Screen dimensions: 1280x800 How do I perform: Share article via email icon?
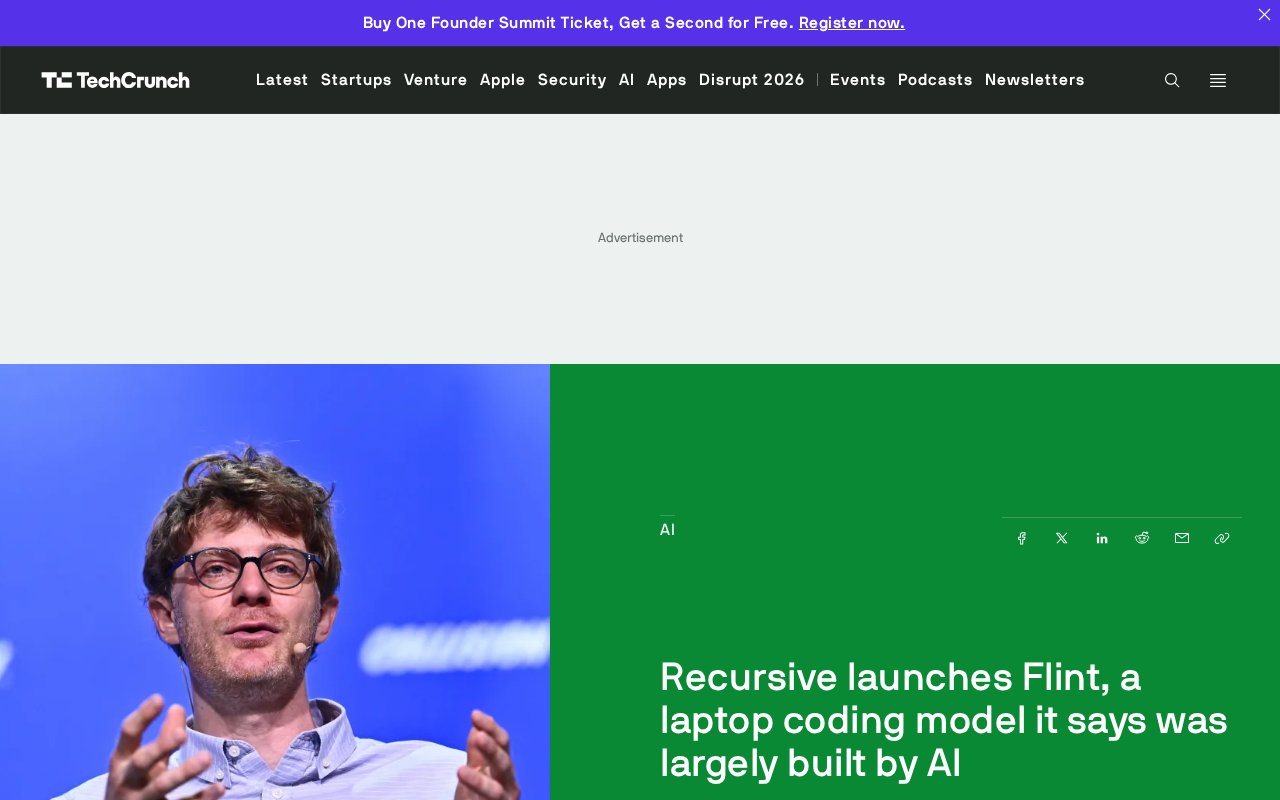tap(1182, 538)
